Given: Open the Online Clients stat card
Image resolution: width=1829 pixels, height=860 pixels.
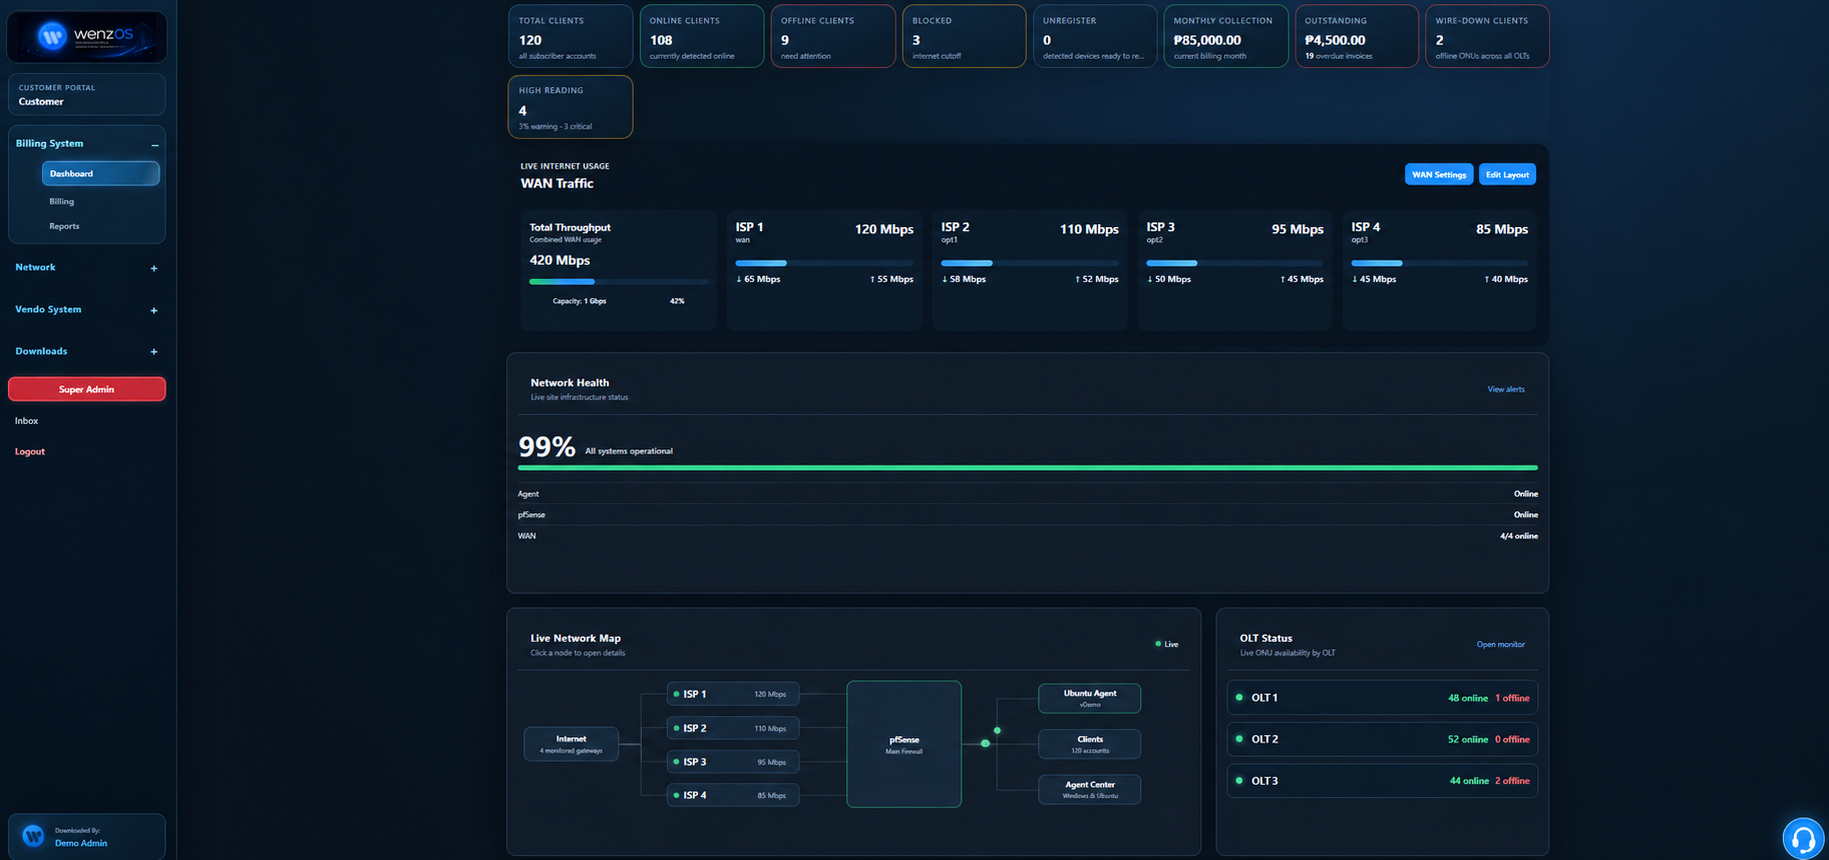Looking at the screenshot, I should click(702, 36).
